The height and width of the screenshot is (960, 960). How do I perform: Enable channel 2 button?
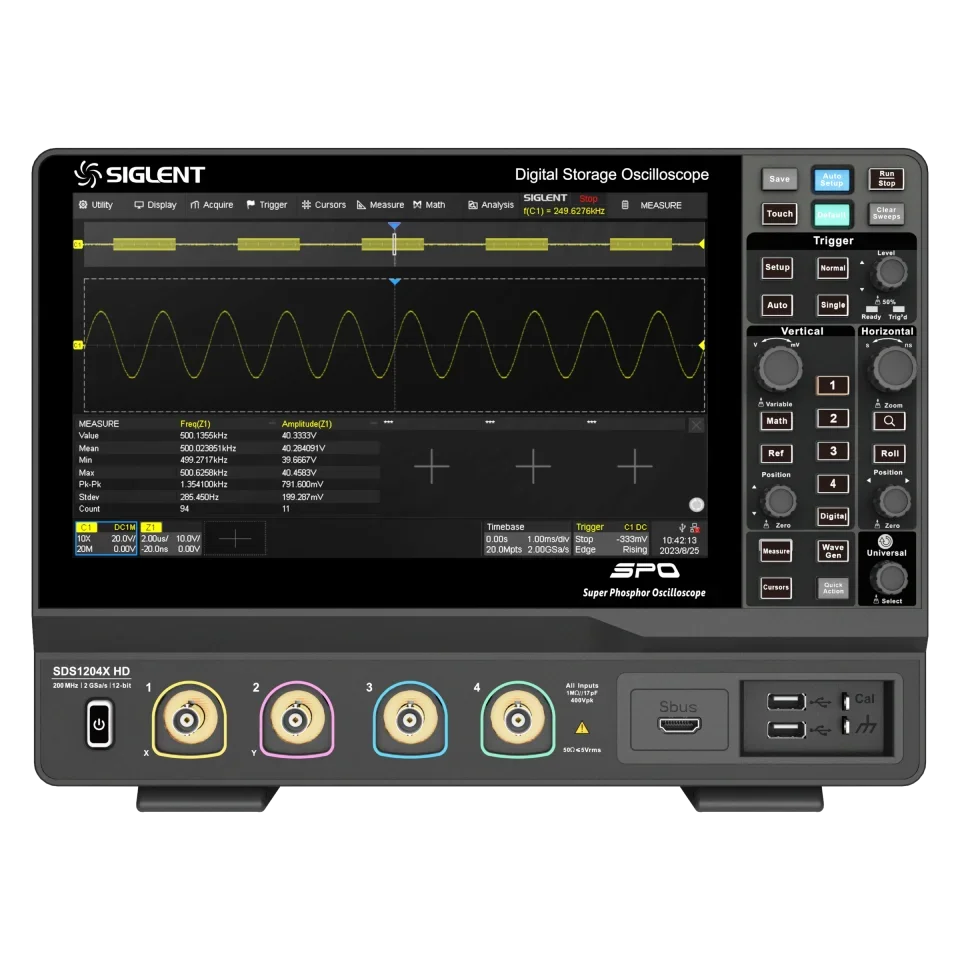tap(833, 418)
